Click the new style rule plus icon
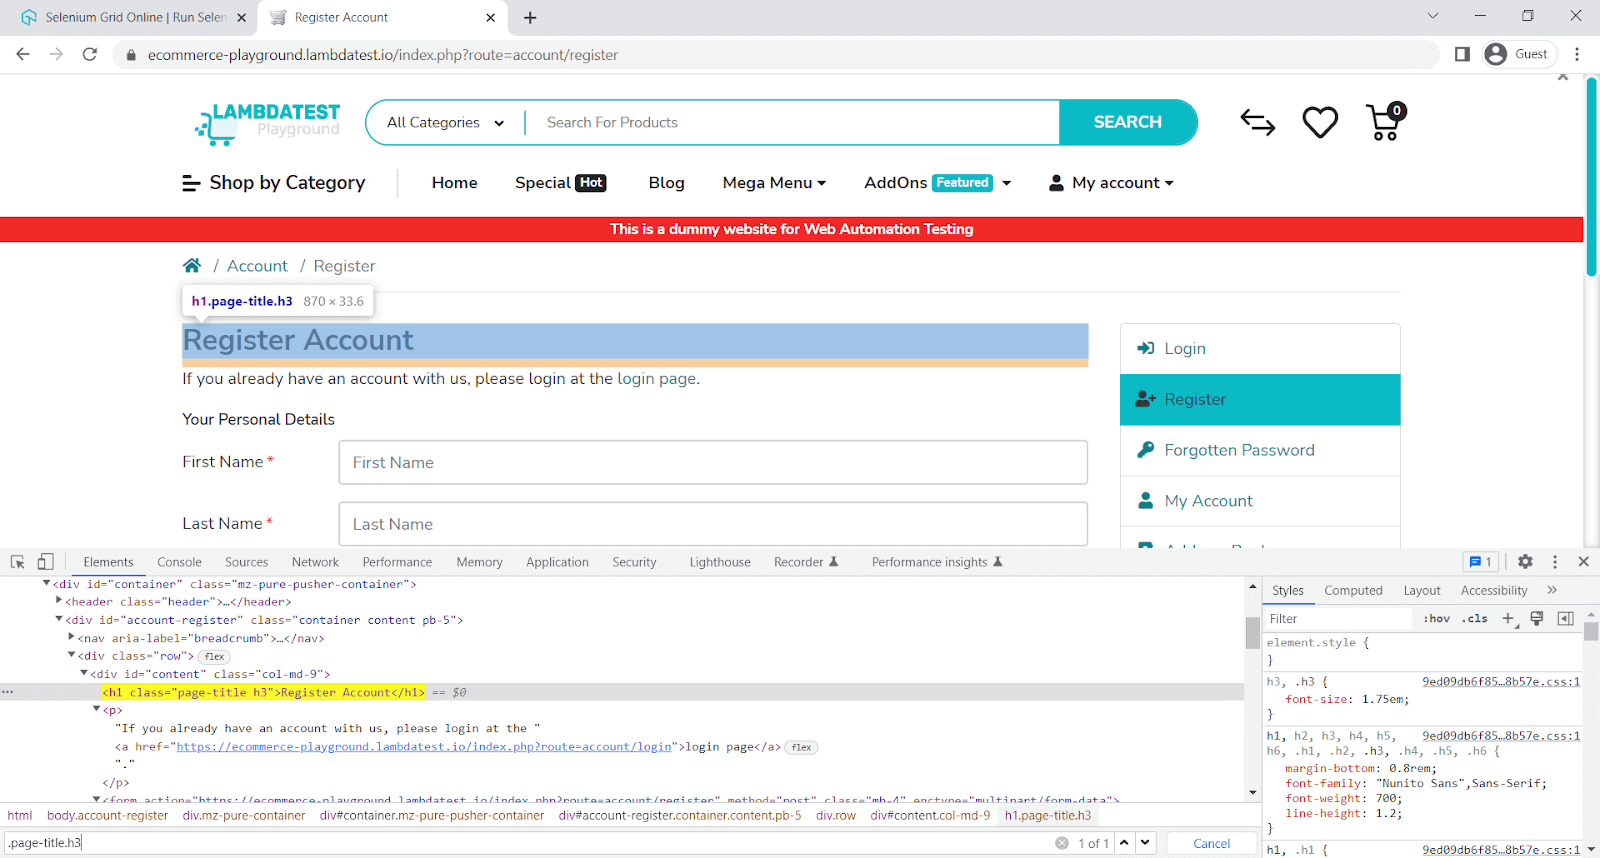The image size is (1600, 858). coord(1509,619)
